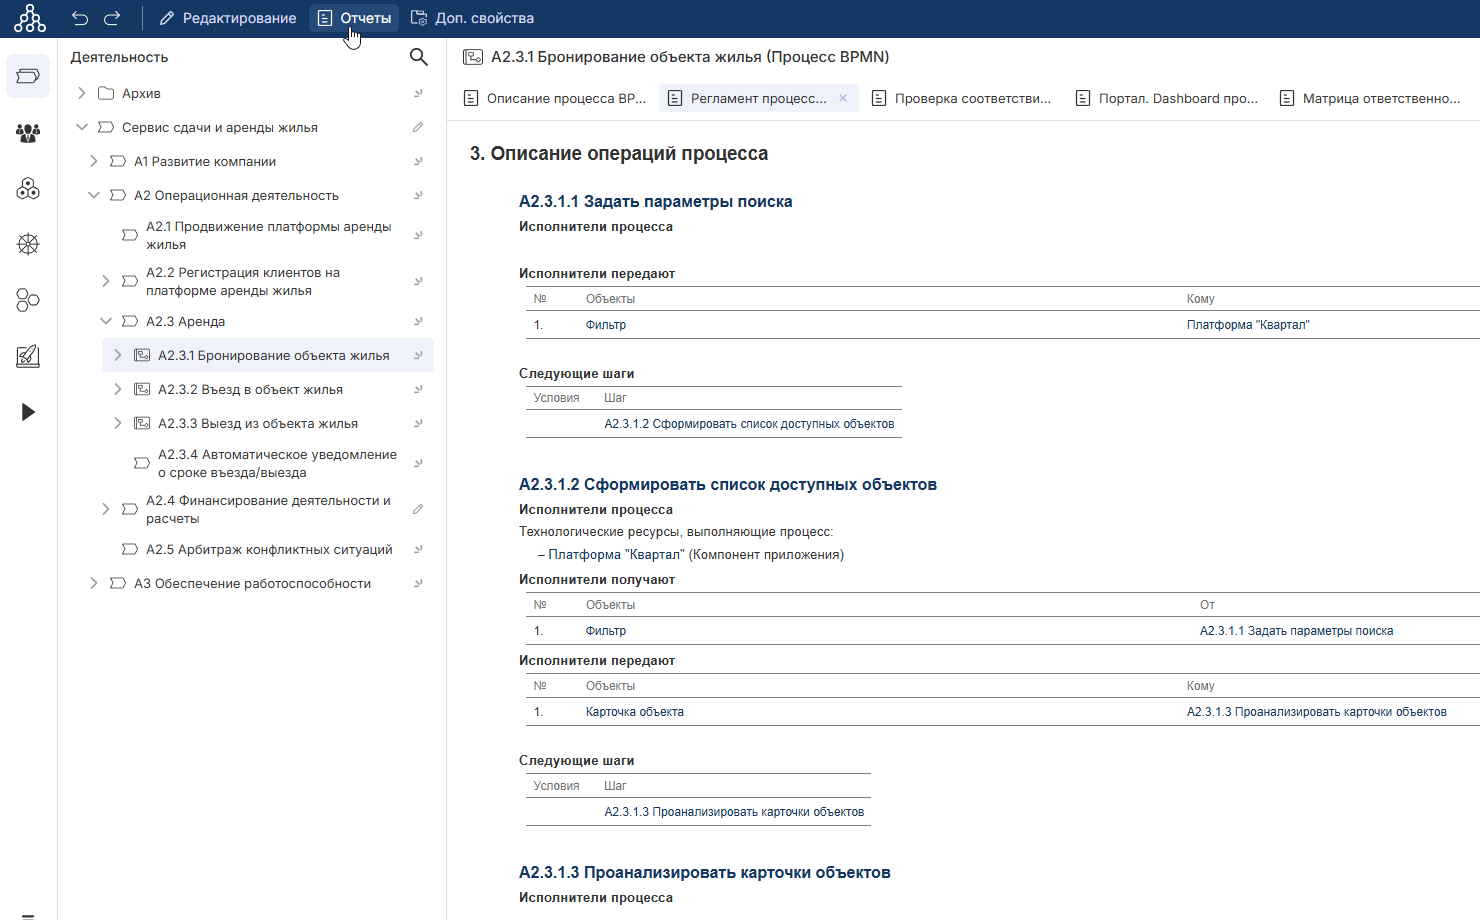Viewport: 1480px width, 920px height.
Task: Select A2.5 Арбитраж конфликтных ситуаций item
Action: [269, 549]
